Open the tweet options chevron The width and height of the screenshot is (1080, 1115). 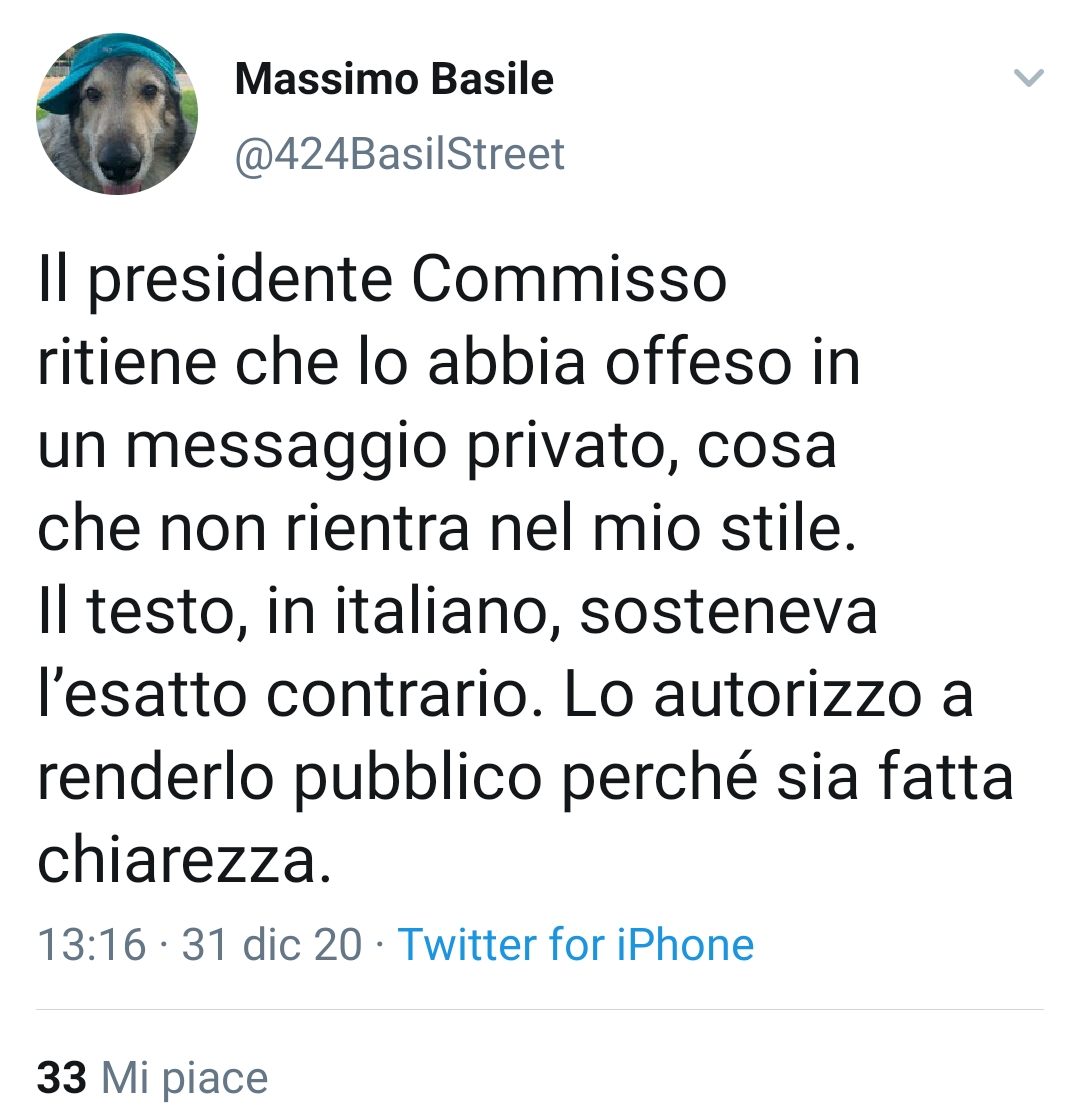(x=1028, y=80)
